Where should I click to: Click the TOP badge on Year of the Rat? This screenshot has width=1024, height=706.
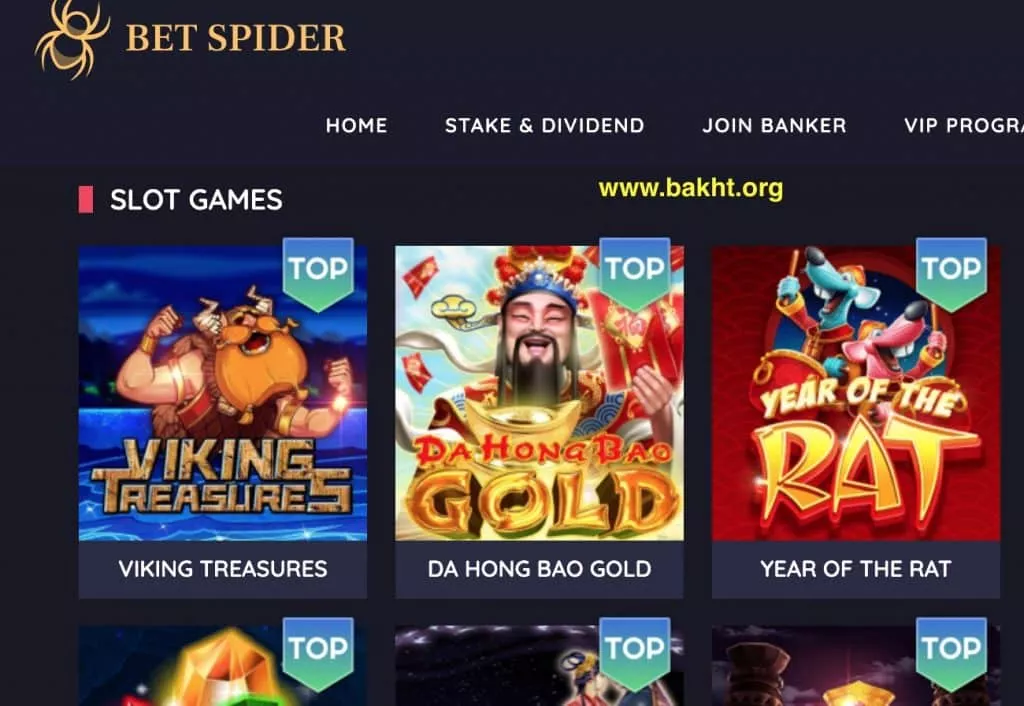coord(952,274)
